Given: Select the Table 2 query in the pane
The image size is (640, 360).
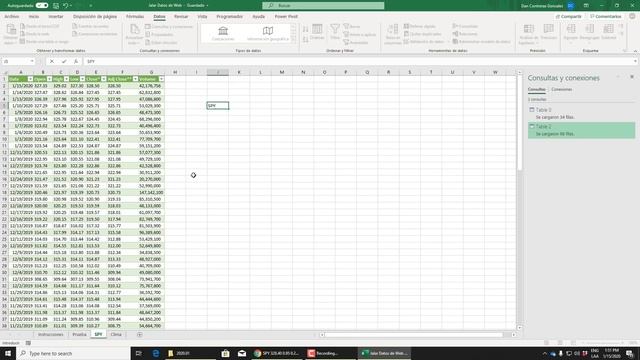Looking at the screenshot, I should 581,130.
